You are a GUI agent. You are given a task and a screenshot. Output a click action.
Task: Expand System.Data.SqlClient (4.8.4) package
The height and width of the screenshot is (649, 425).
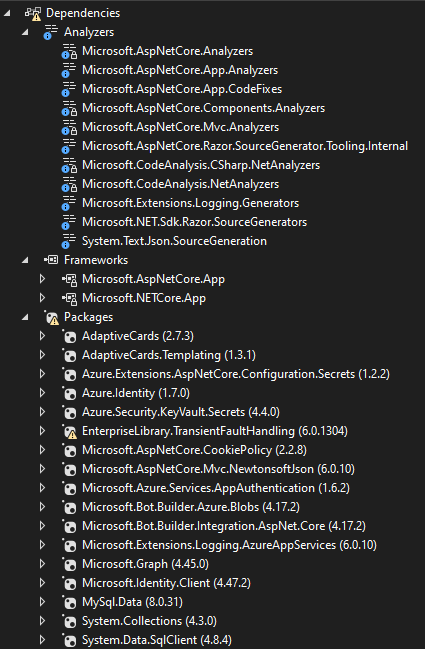click(x=42, y=640)
